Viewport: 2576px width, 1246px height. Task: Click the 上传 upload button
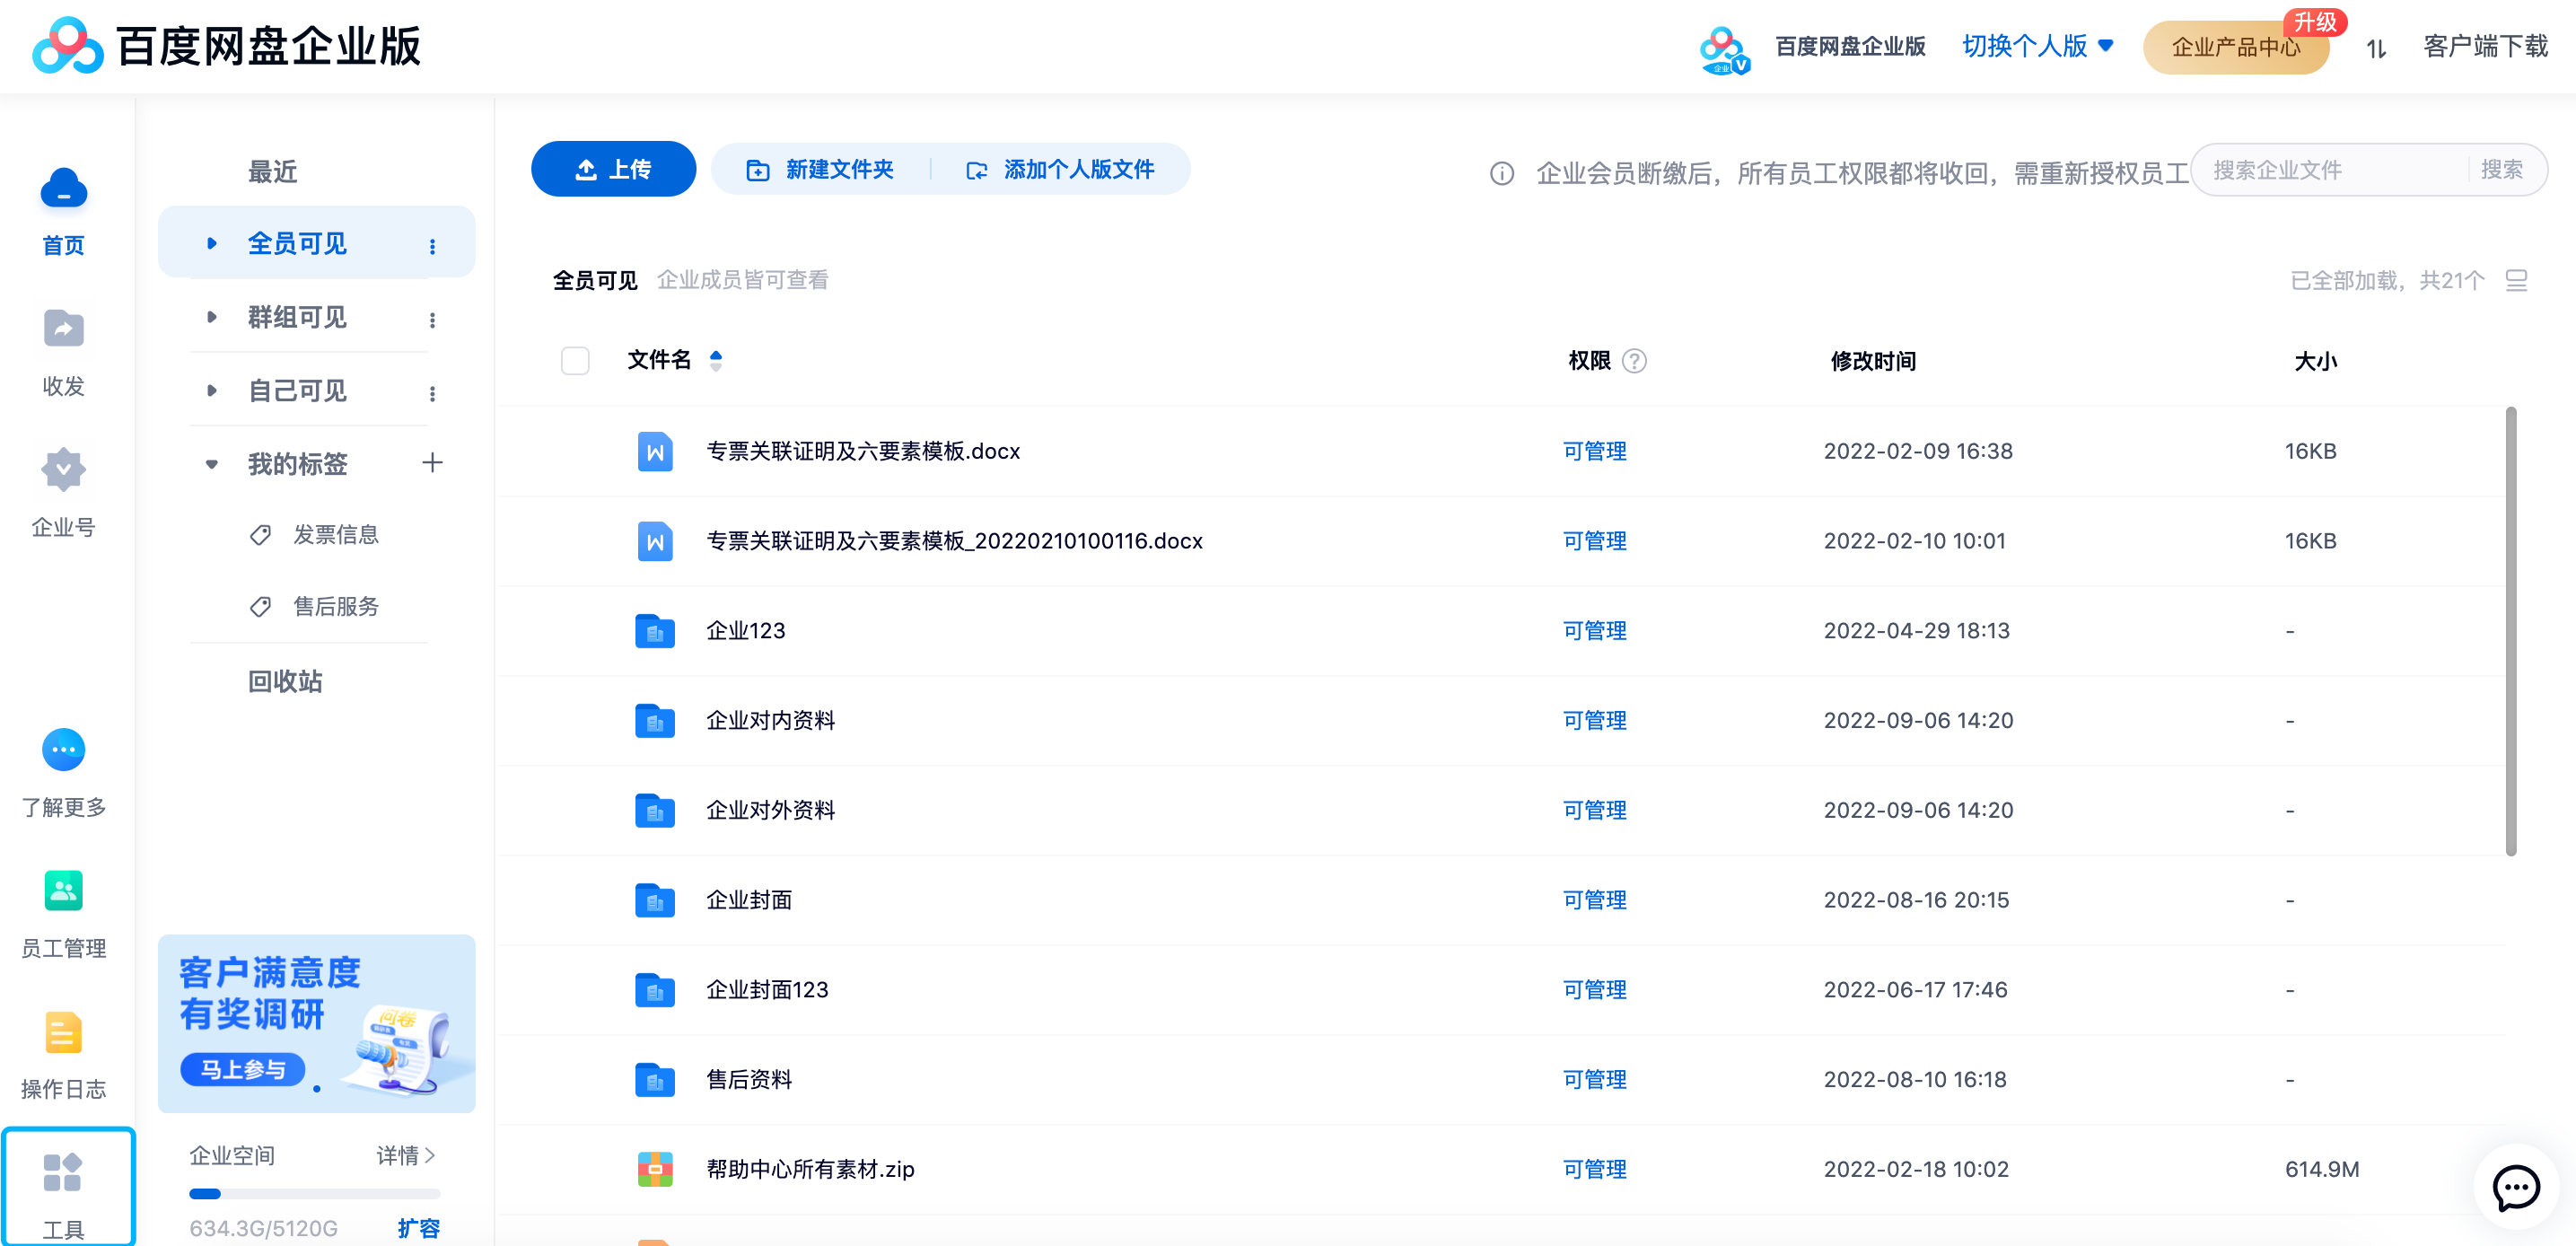coord(613,169)
